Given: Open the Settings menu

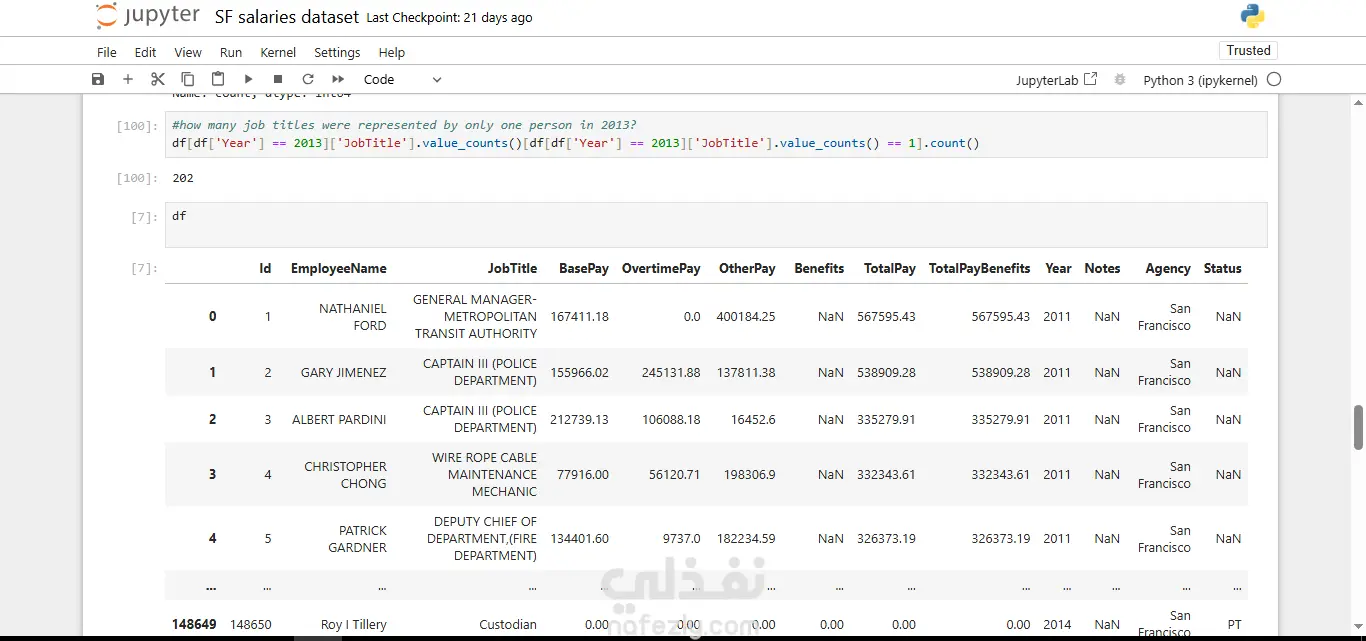Looking at the screenshot, I should (337, 52).
